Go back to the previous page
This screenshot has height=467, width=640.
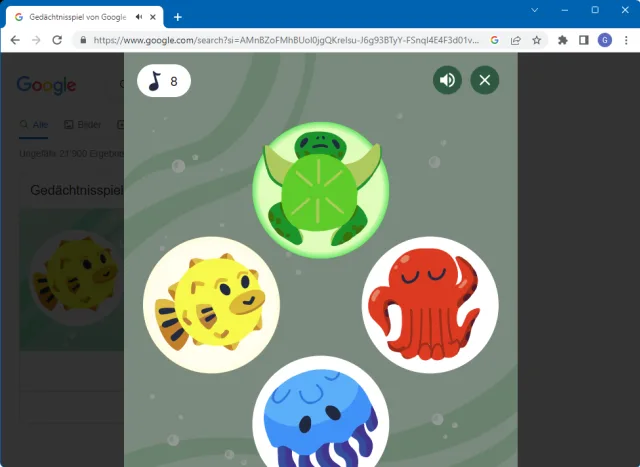(x=15, y=40)
